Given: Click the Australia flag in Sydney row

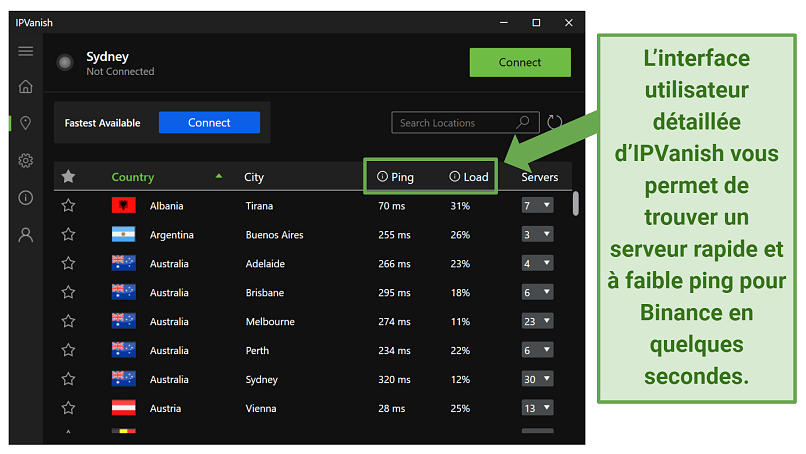Looking at the screenshot, I should tap(124, 379).
